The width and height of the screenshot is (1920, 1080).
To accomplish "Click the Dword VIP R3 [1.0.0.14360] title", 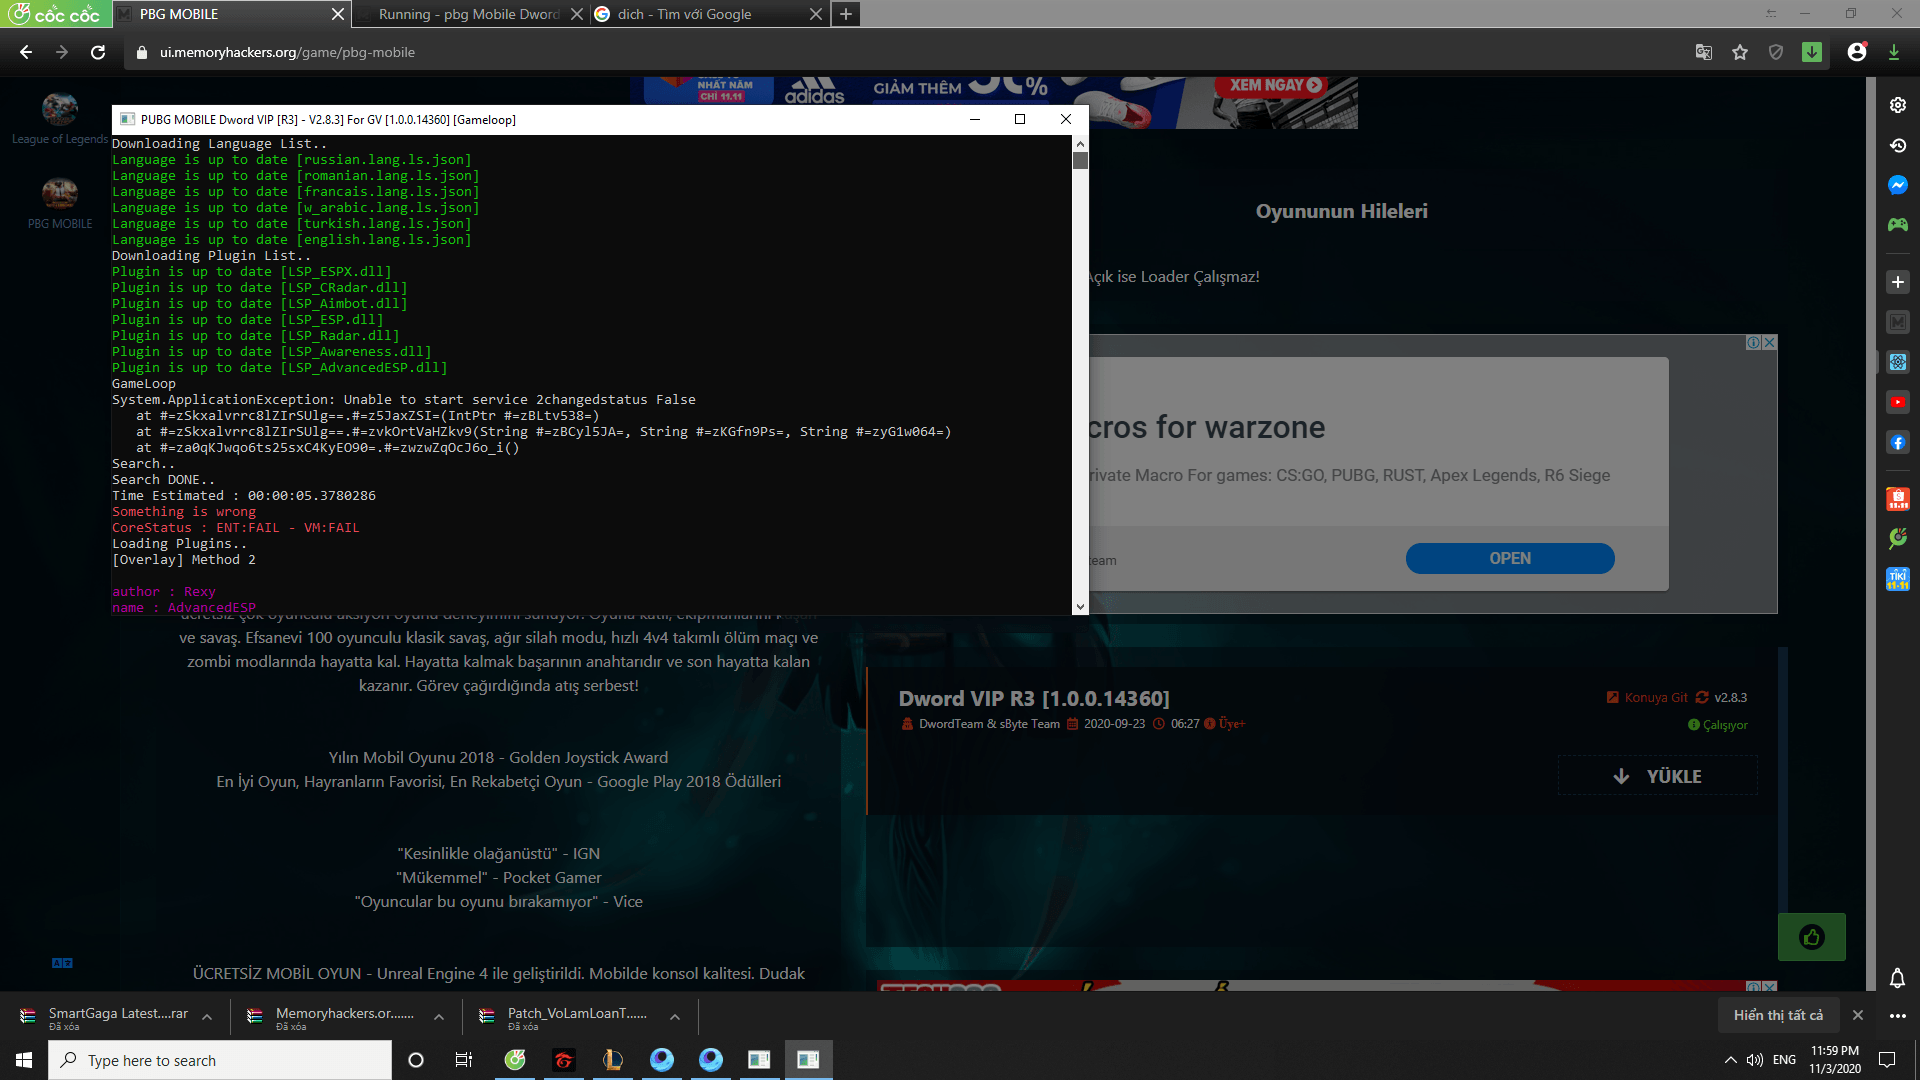I will pyautogui.click(x=1034, y=699).
